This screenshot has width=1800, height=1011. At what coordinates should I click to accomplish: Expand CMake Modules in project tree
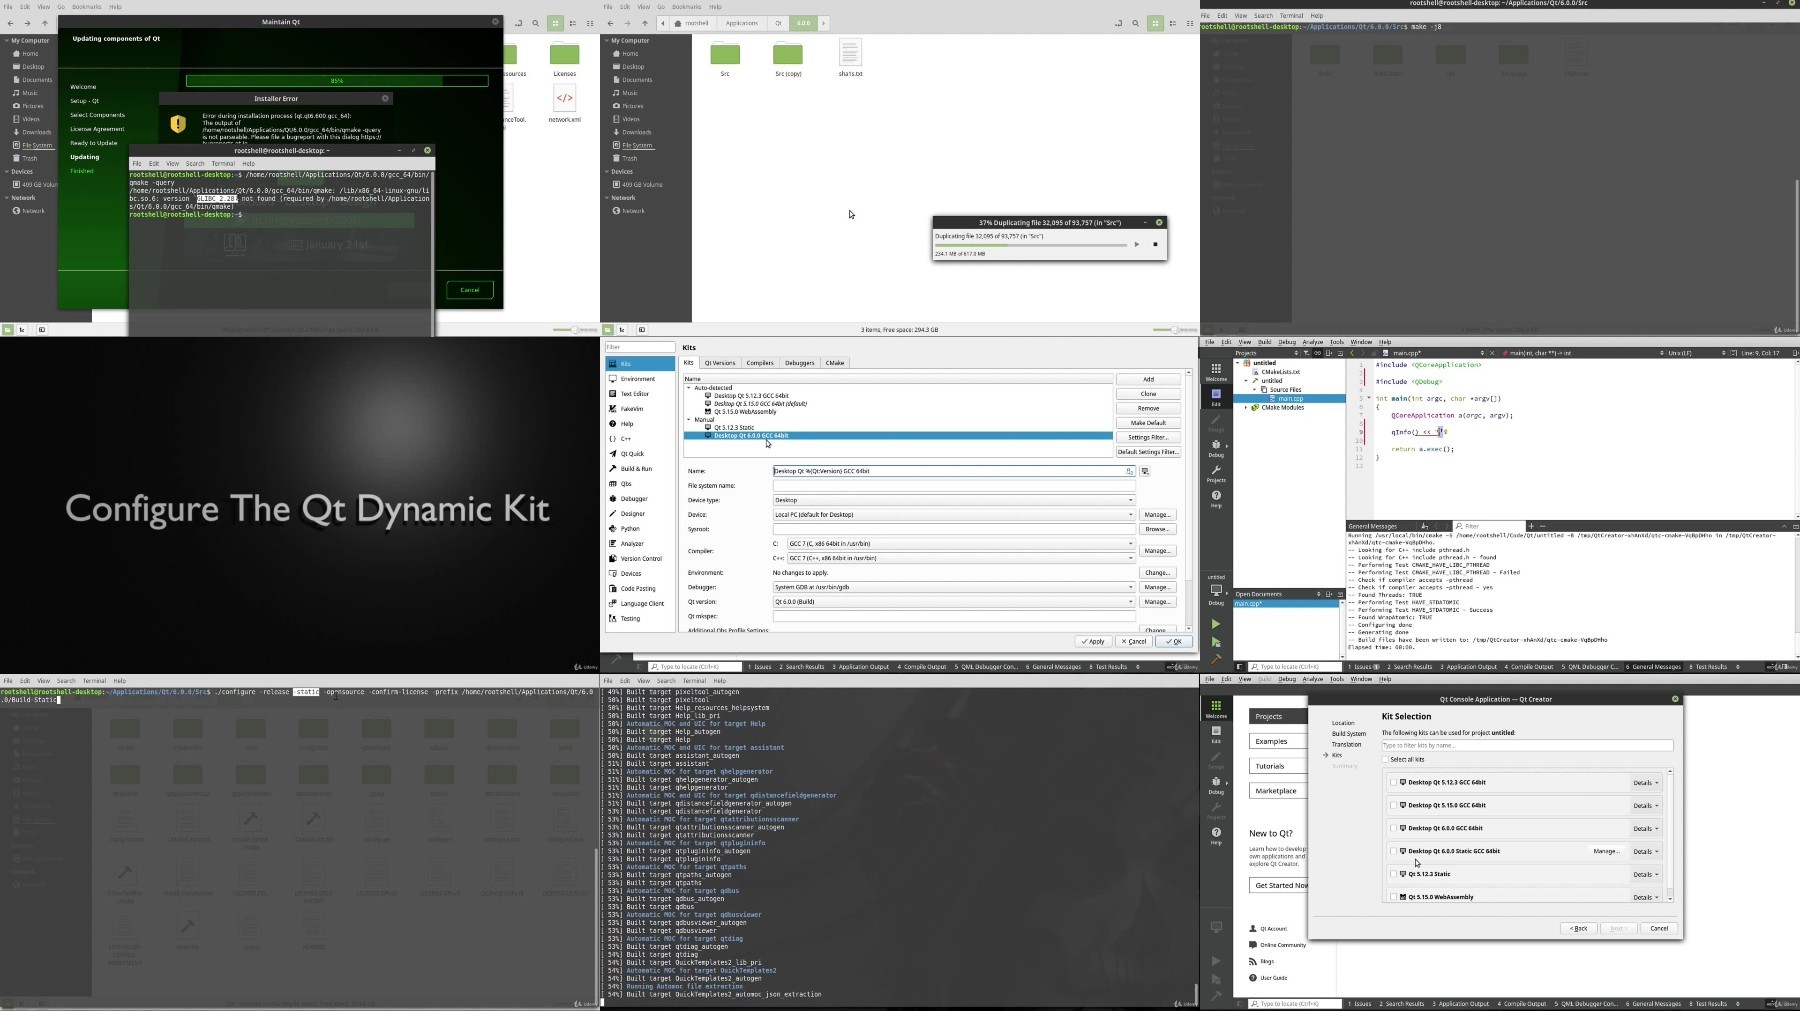point(1246,408)
